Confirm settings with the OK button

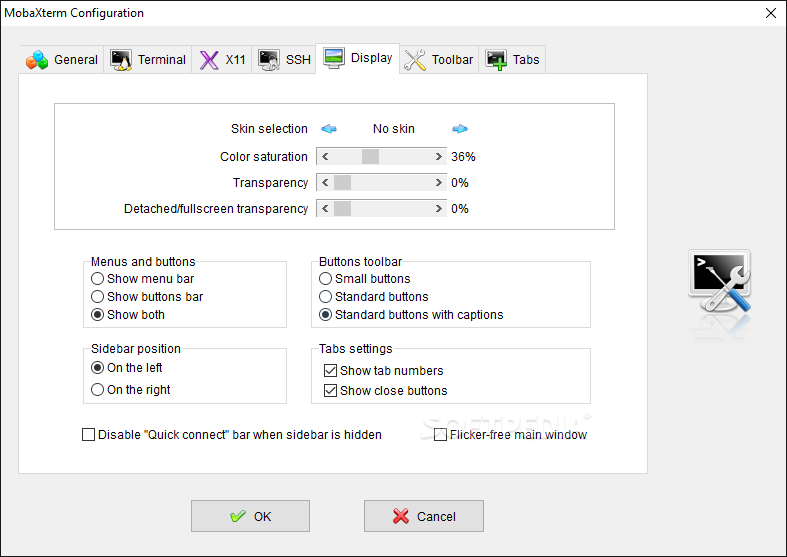[x=250, y=516]
